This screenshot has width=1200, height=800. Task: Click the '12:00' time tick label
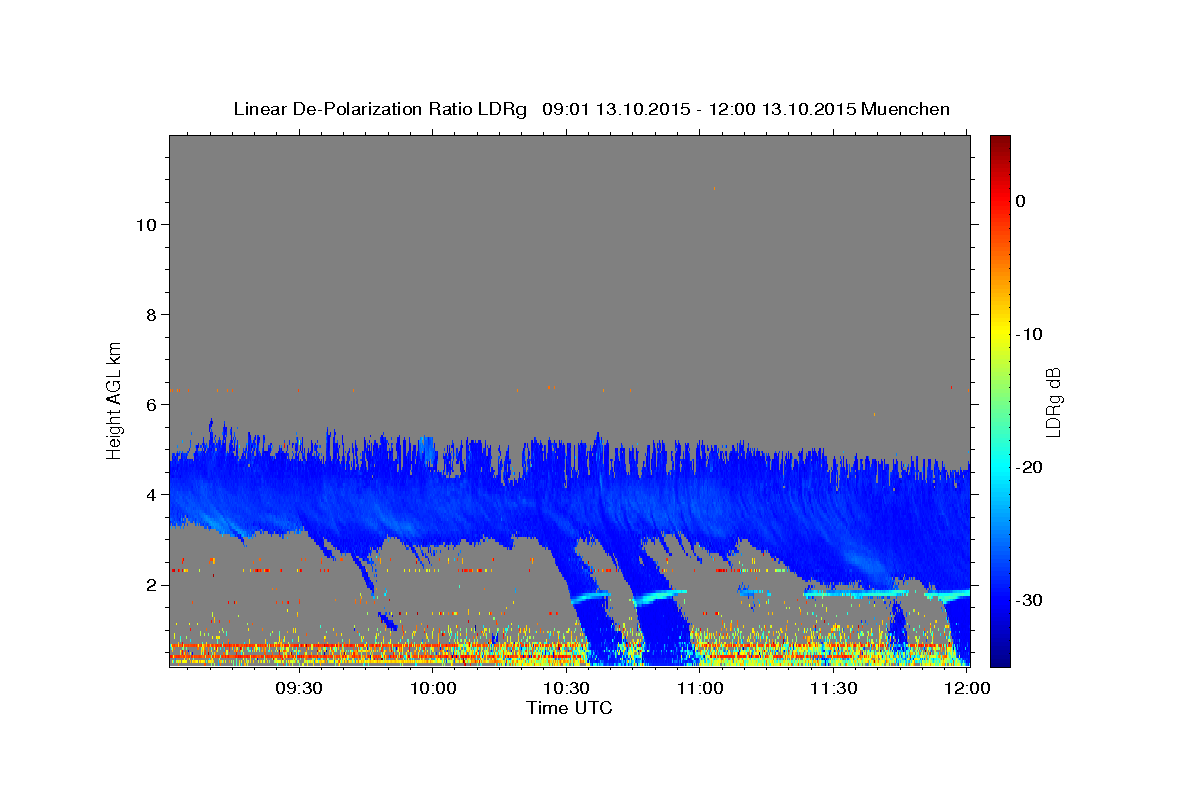tap(968, 688)
